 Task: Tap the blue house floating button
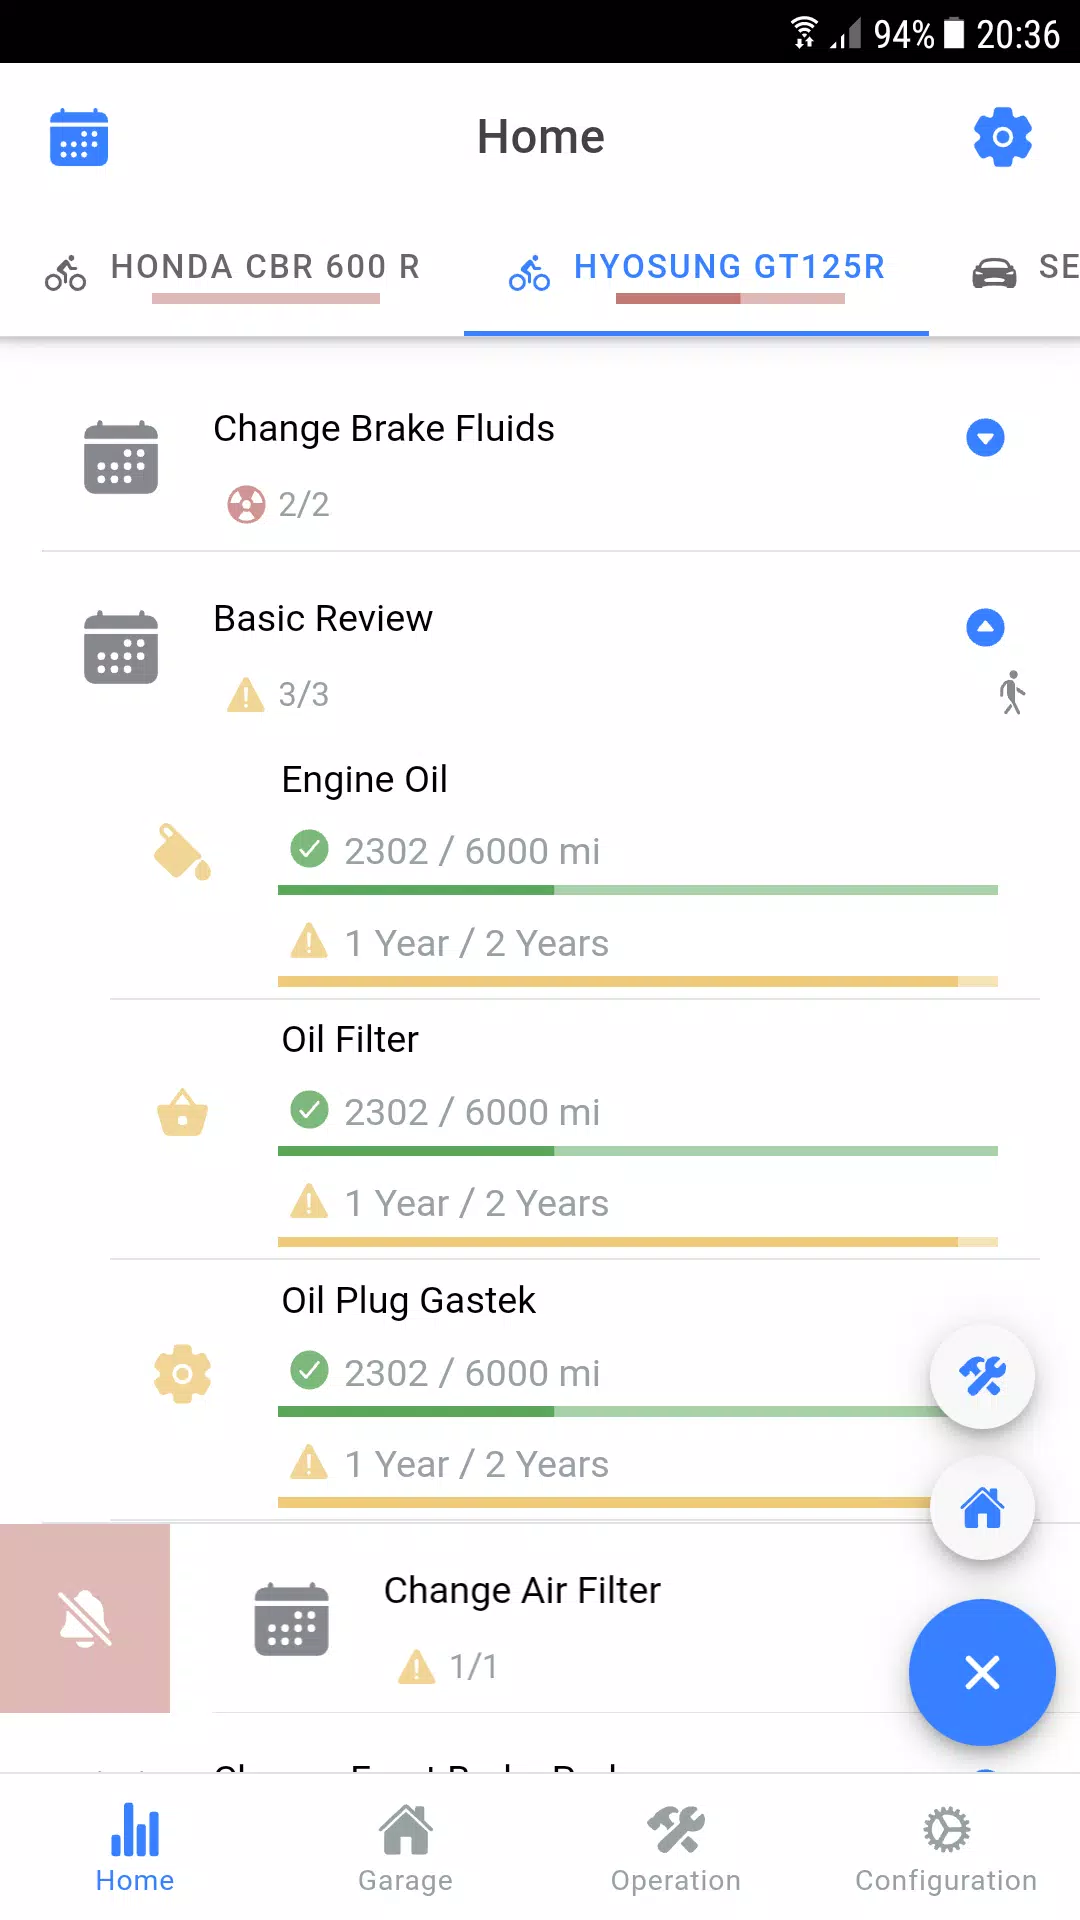pyautogui.click(x=982, y=1508)
